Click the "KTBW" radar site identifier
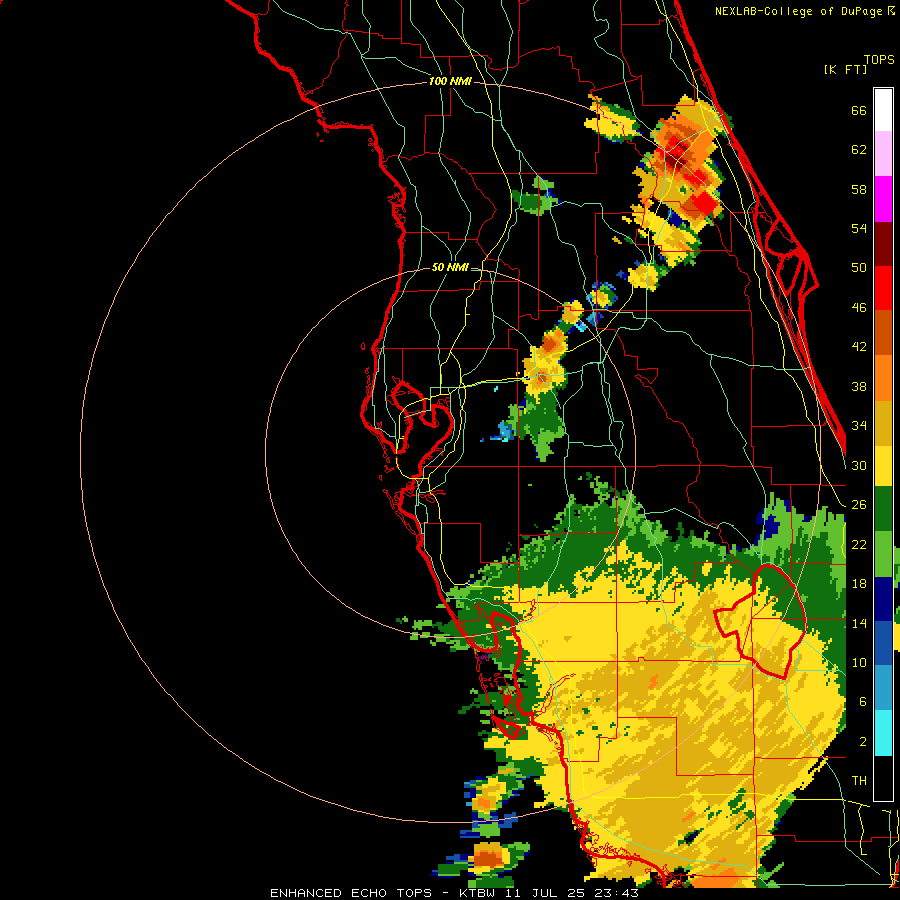The height and width of the screenshot is (900, 900). click(x=476, y=893)
